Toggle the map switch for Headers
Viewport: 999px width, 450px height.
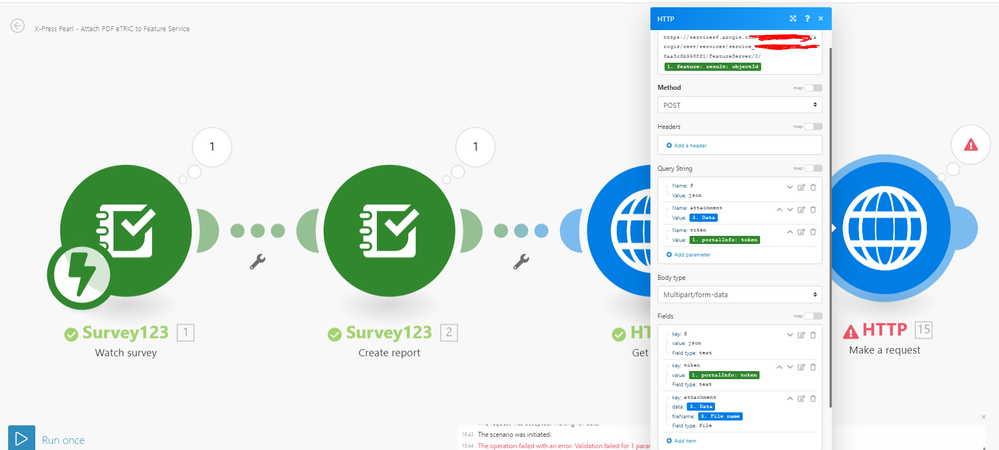[813, 126]
